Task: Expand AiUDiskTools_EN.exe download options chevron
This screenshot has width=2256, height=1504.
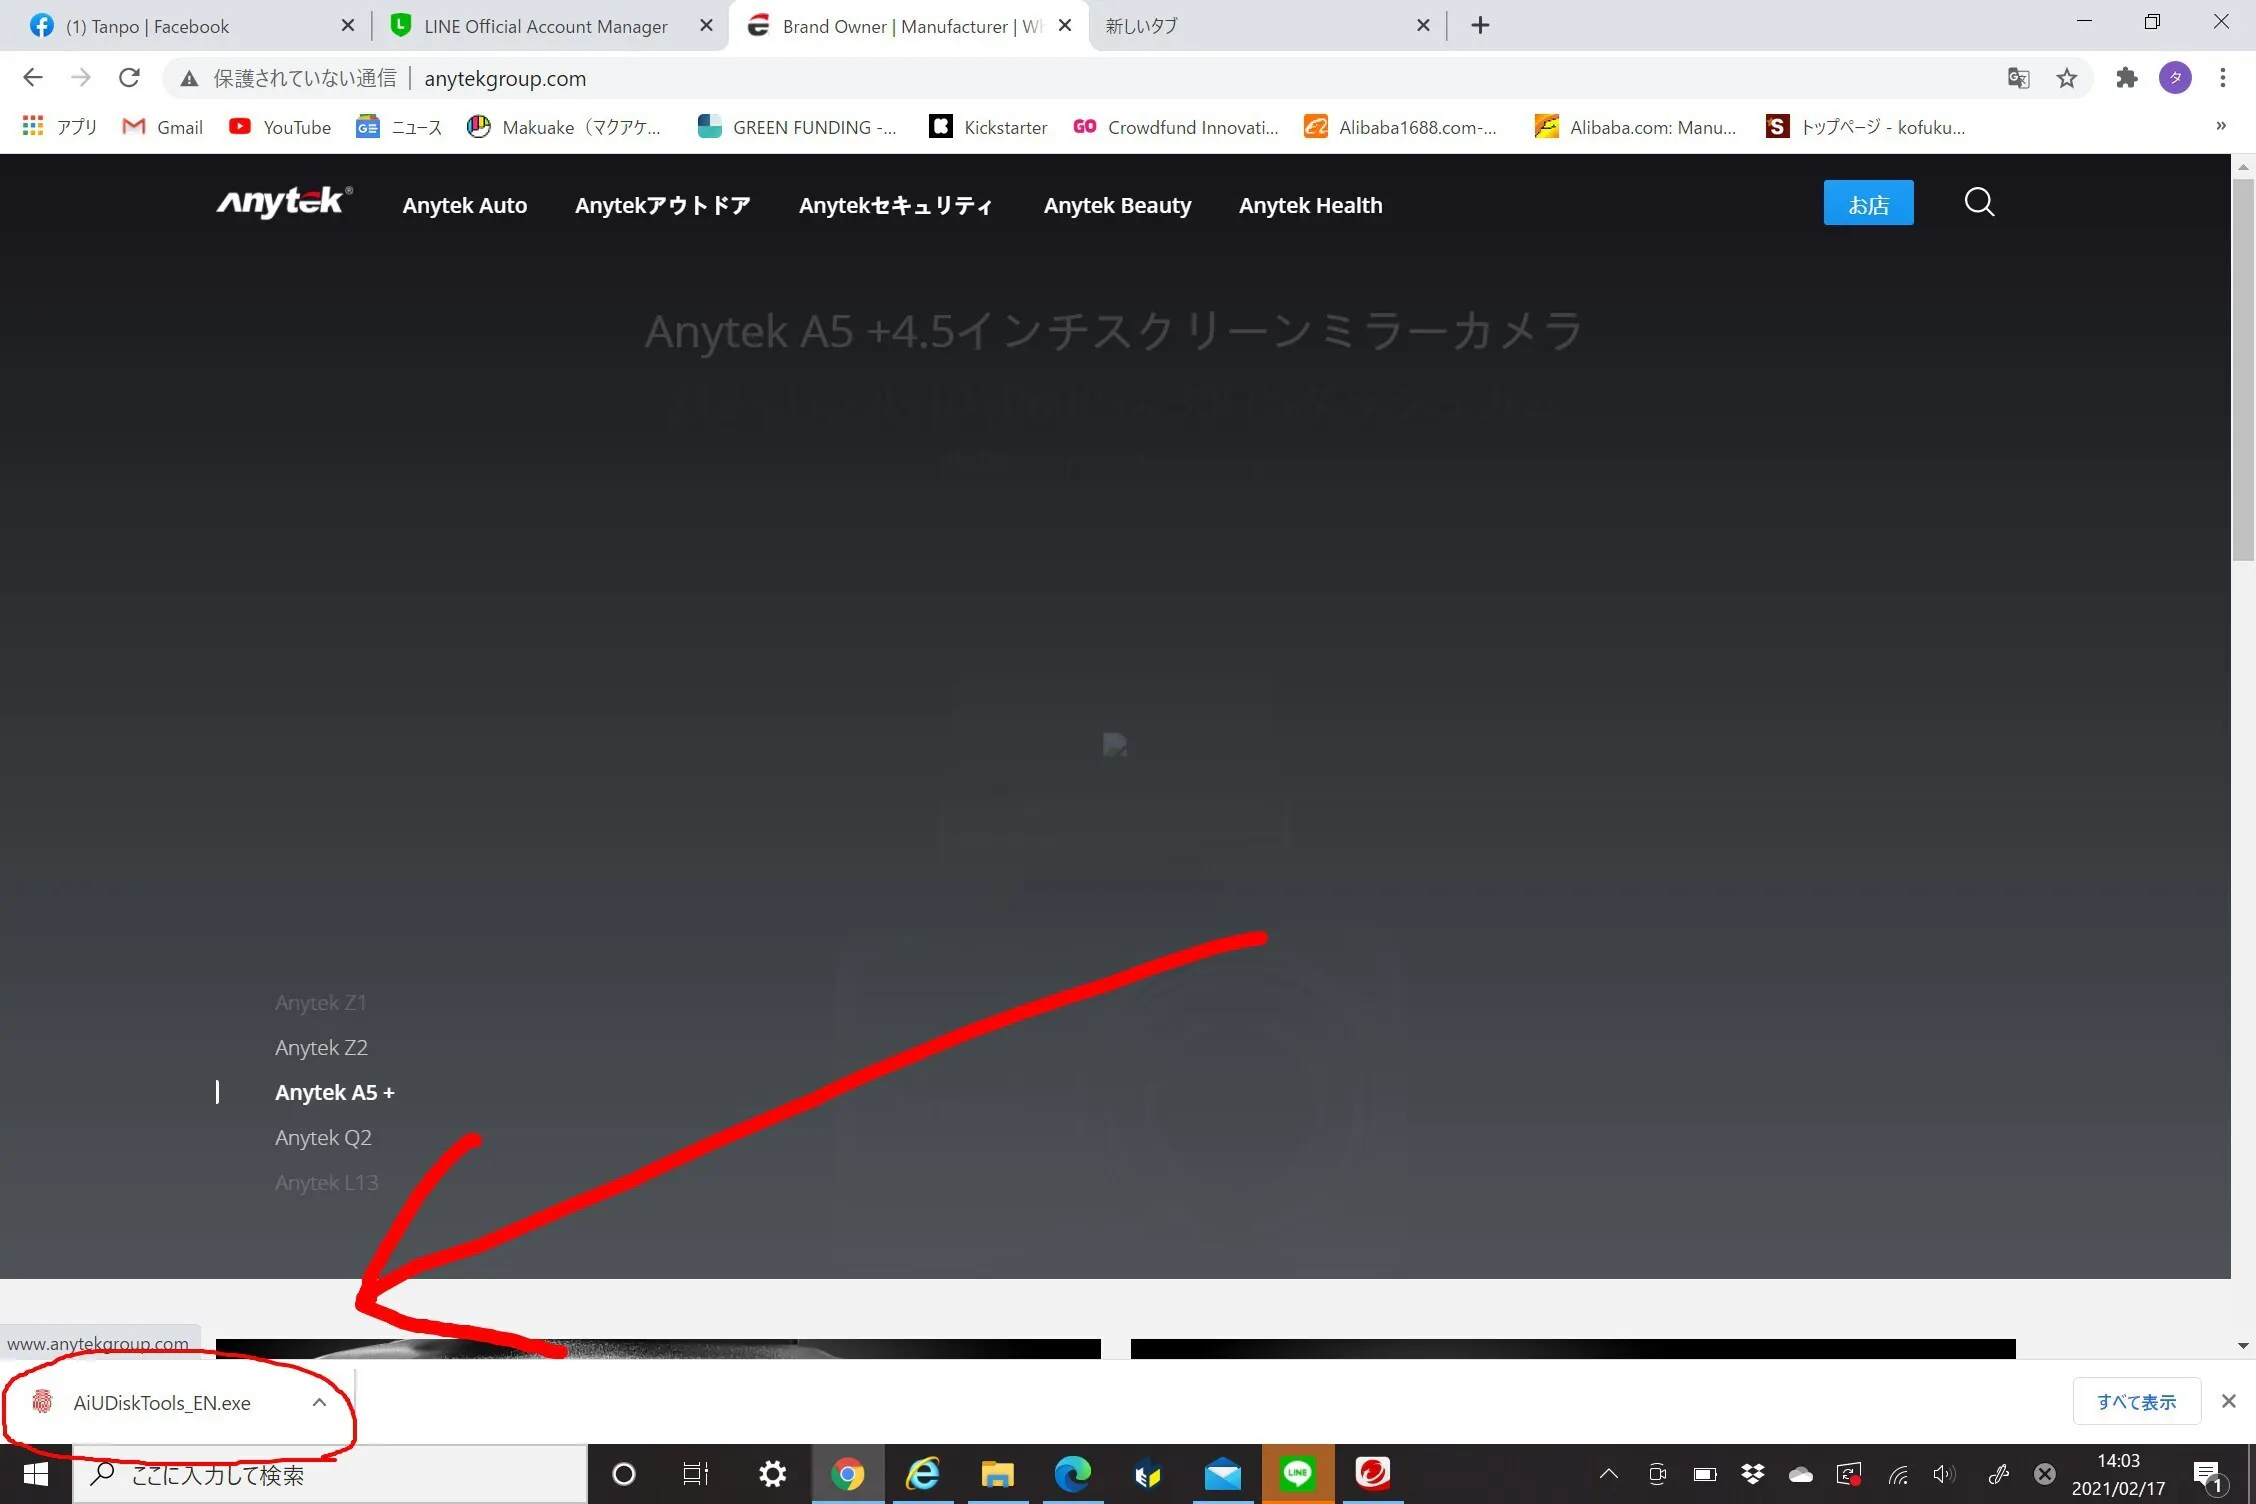Action: click(x=319, y=1402)
